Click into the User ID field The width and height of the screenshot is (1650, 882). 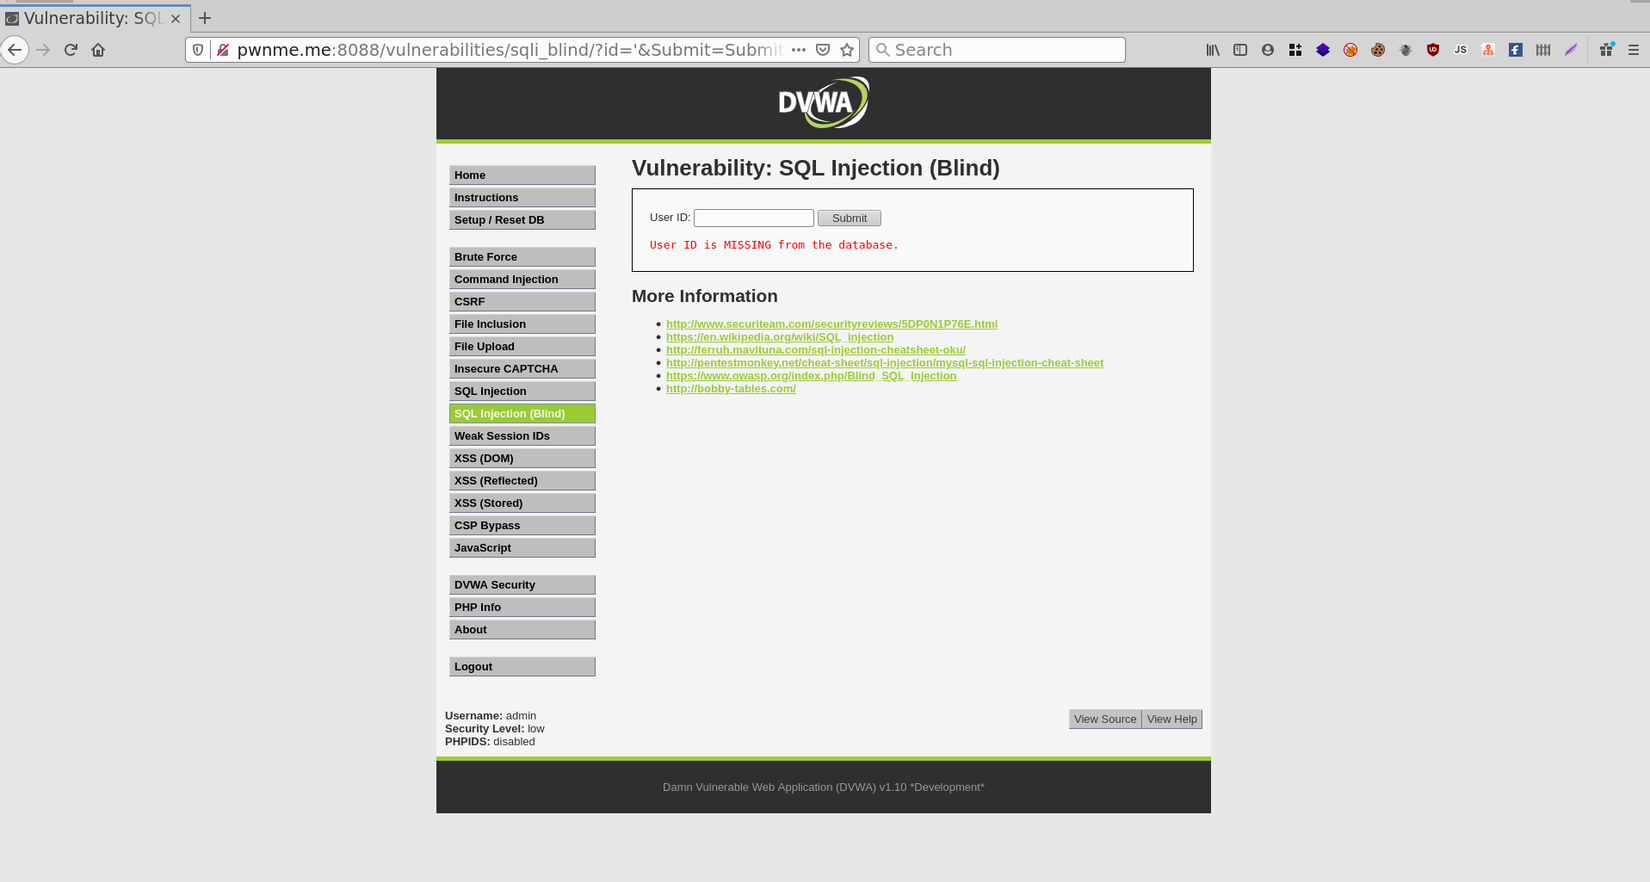(754, 218)
